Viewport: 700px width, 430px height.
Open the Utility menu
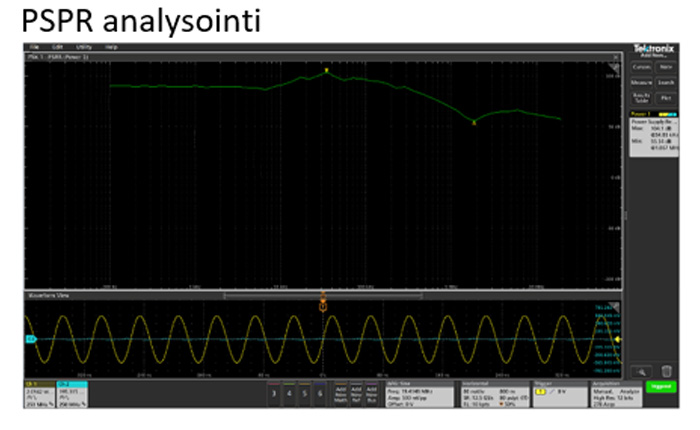[84, 47]
